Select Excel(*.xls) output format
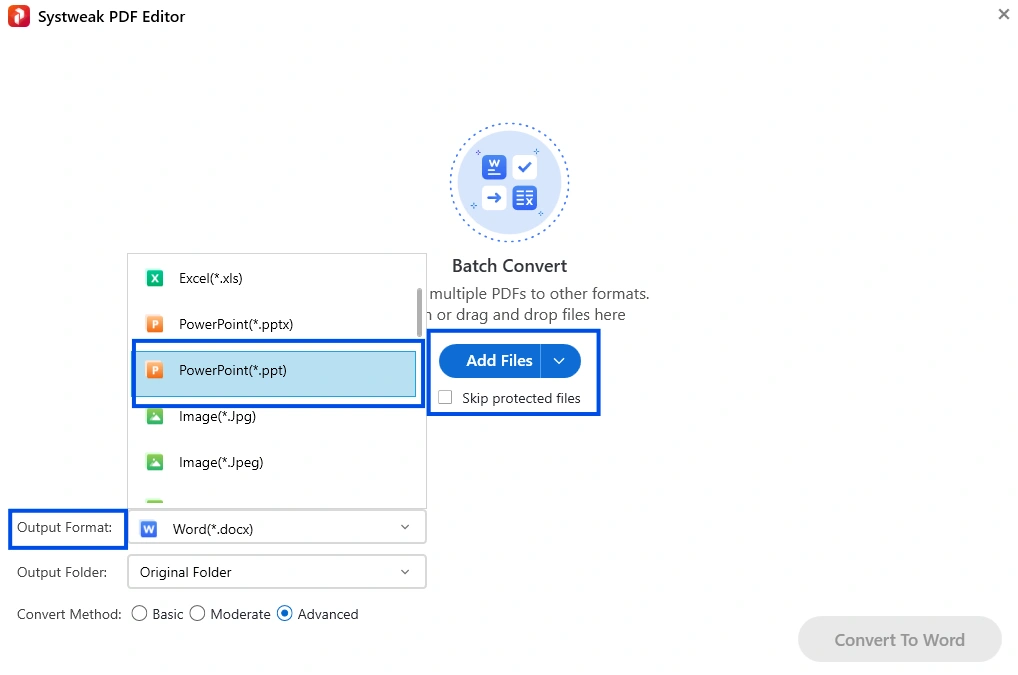1018x675 pixels. coord(274,278)
